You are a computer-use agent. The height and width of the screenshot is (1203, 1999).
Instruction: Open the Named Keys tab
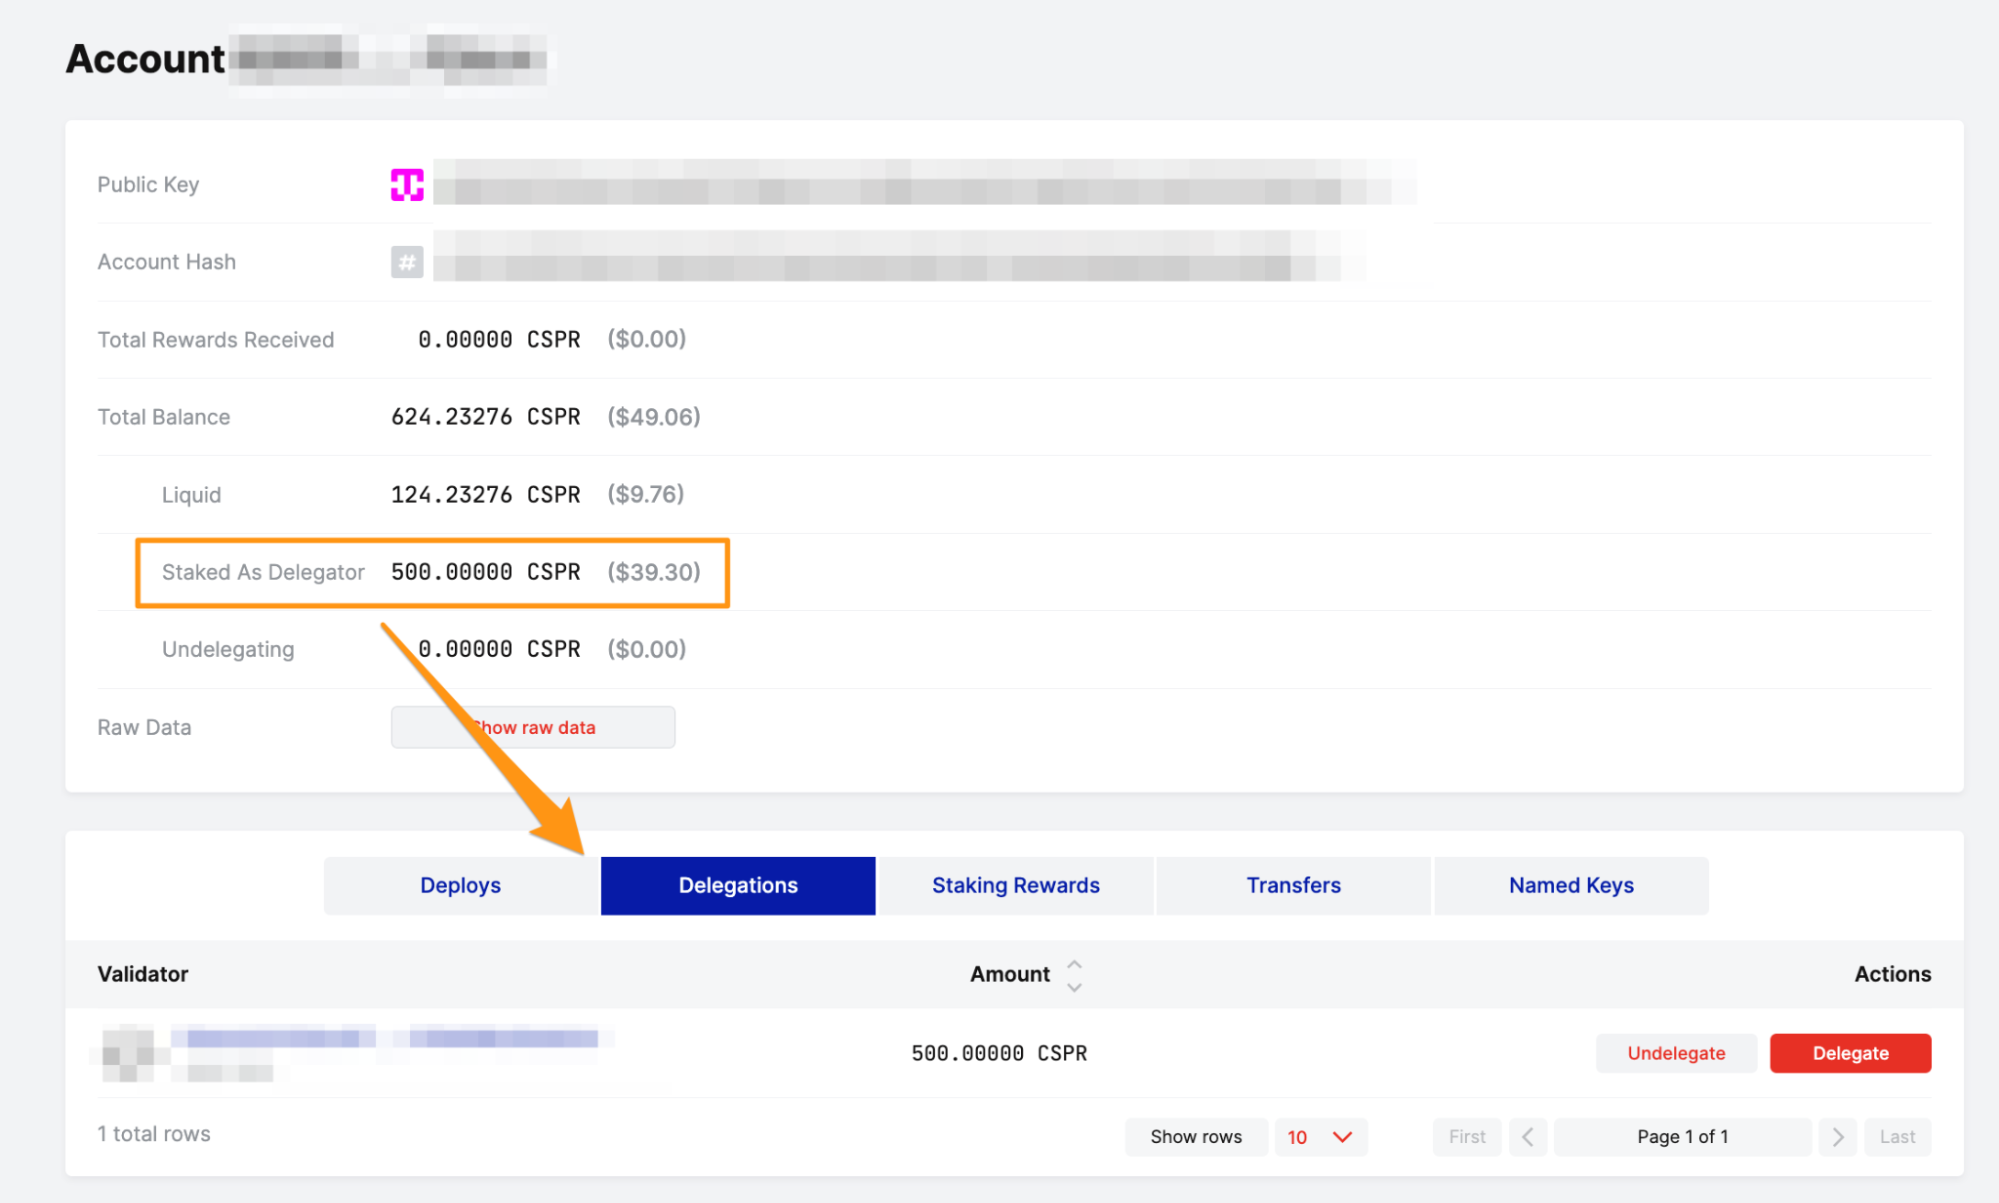[x=1571, y=885]
